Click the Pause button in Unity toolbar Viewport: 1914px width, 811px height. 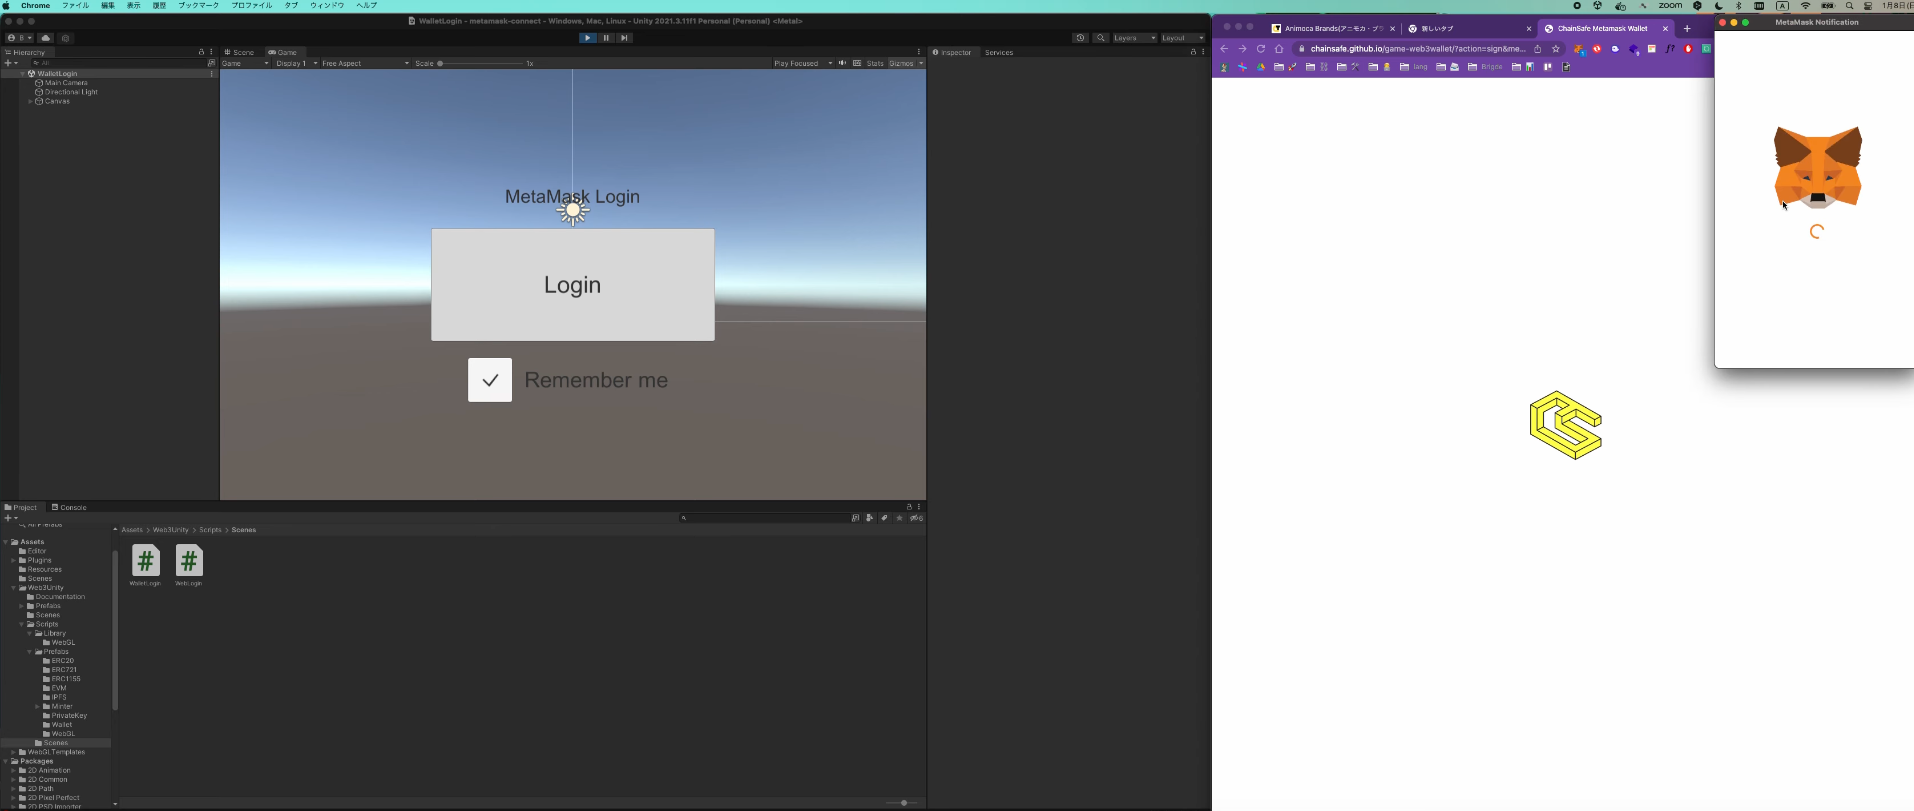(x=606, y=38)
